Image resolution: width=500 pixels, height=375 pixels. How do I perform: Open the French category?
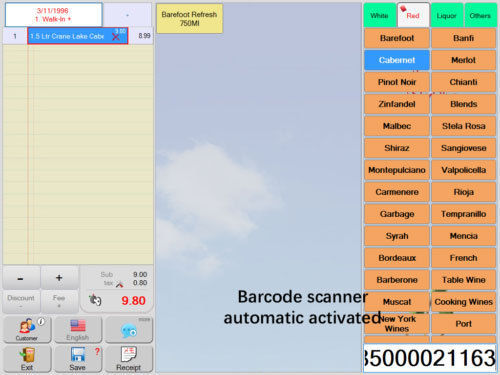pos(464,258)
